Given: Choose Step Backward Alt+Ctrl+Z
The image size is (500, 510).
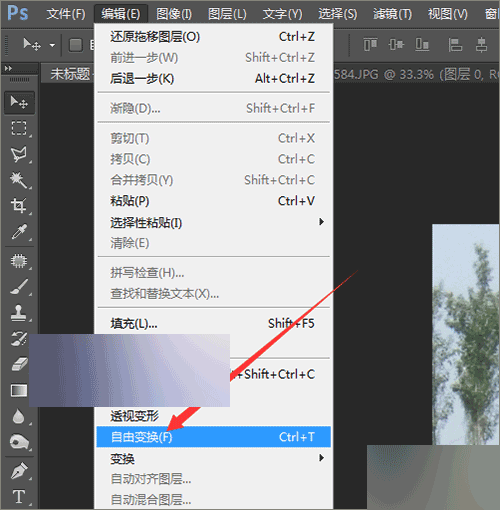Looking at the screenshot, I should tap(213, 79).
